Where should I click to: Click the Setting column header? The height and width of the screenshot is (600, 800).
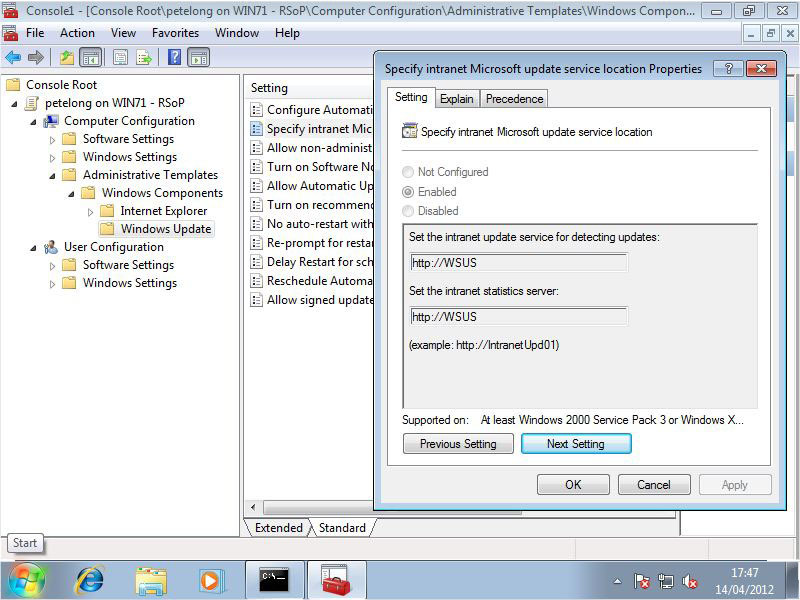(309, 88)
